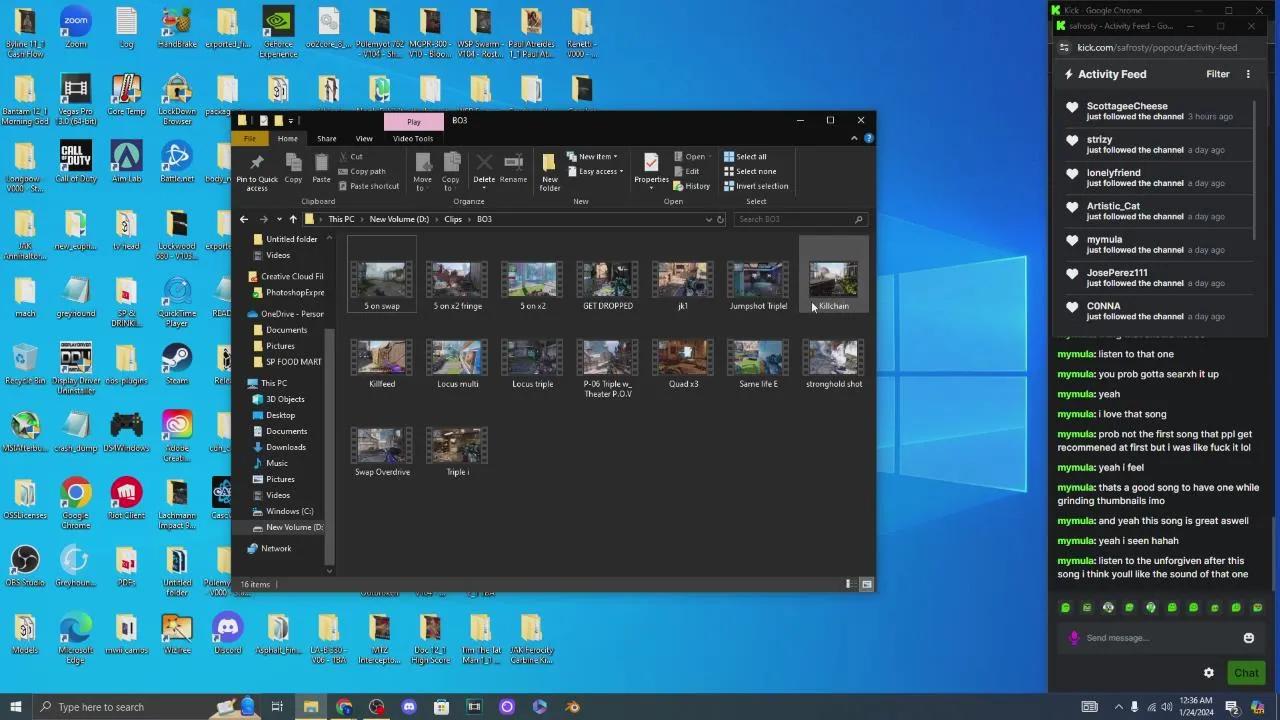Open History in the ribbon

(692, 186)
